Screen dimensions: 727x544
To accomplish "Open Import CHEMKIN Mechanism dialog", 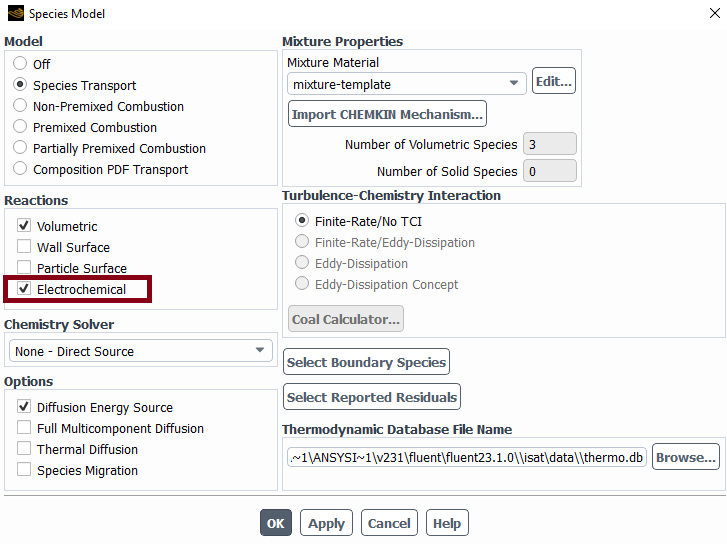I will (x=387, y=114).
